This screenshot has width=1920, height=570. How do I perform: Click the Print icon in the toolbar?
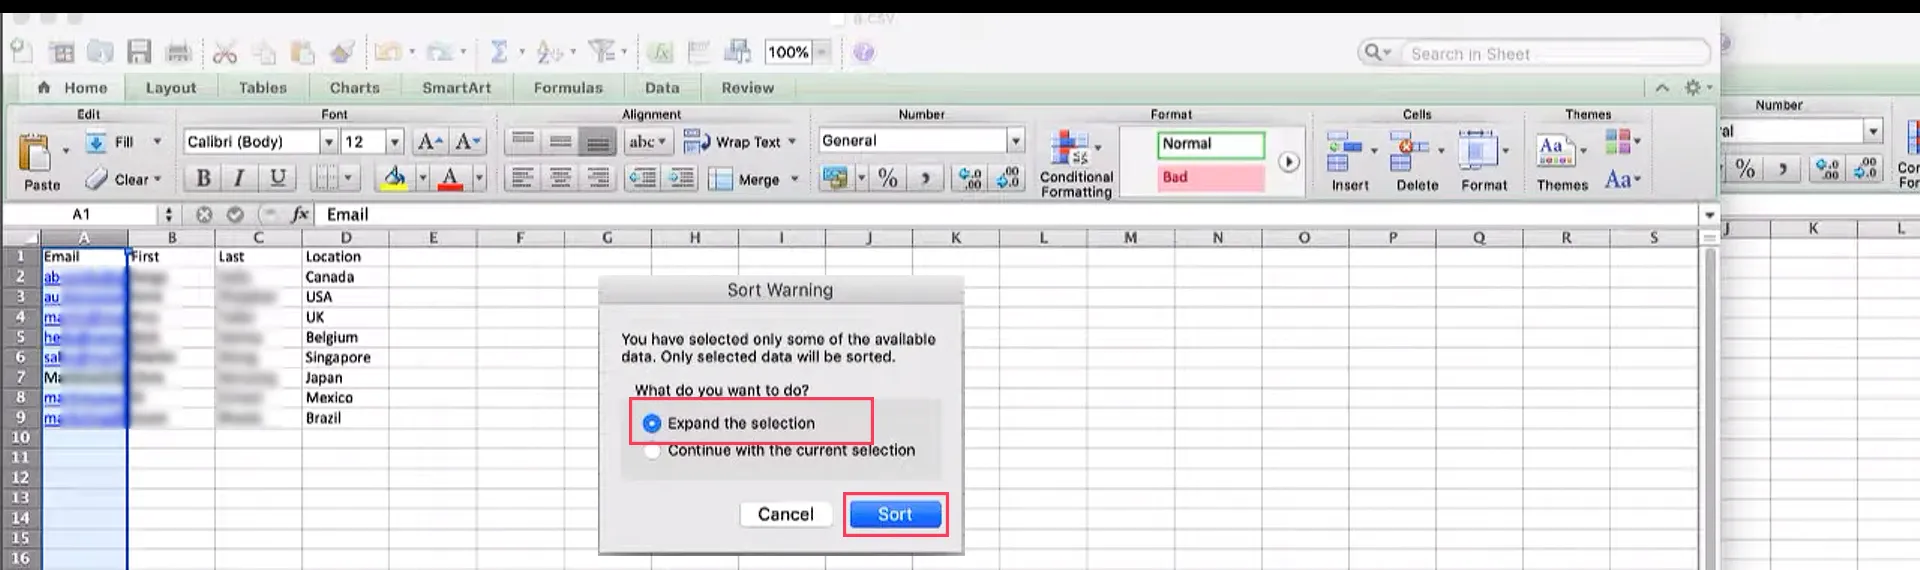pos(179,52)
